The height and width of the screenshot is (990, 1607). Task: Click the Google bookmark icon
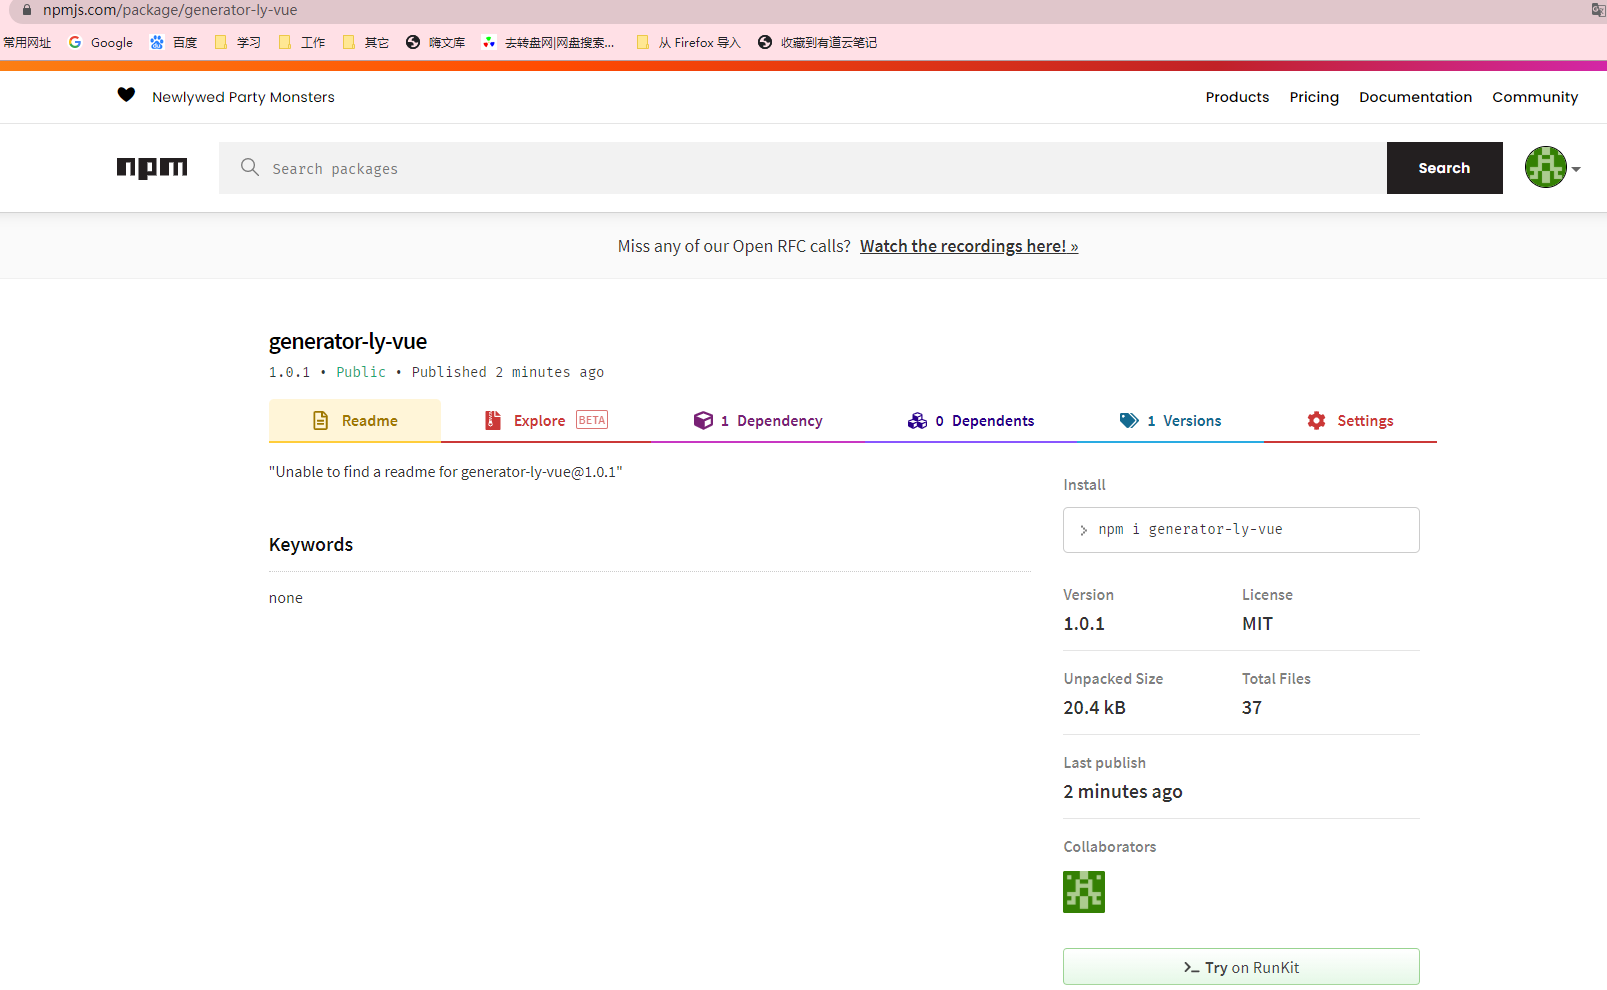tap(75, 42)
